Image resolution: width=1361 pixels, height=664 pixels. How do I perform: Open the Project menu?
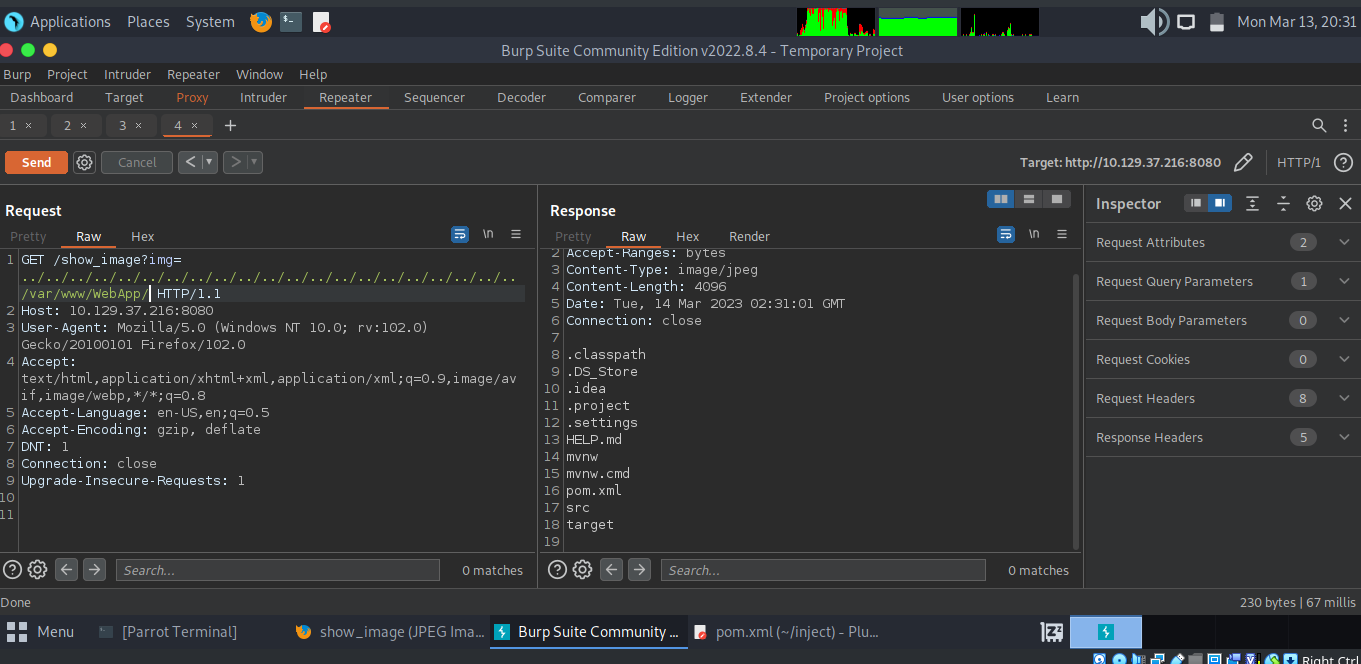67,74
